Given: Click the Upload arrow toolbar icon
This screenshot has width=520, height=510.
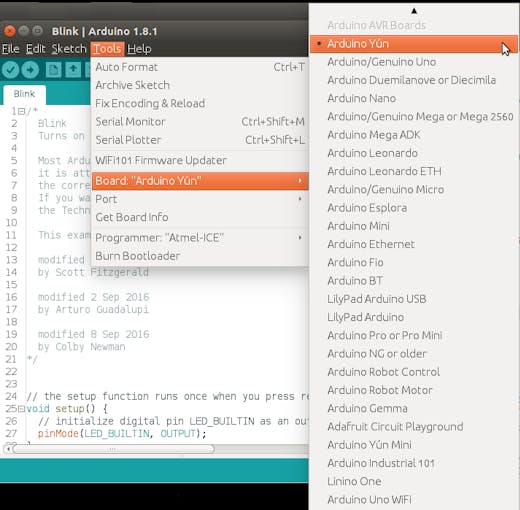Looking at the screenshot, I should [x=30, y=70].
